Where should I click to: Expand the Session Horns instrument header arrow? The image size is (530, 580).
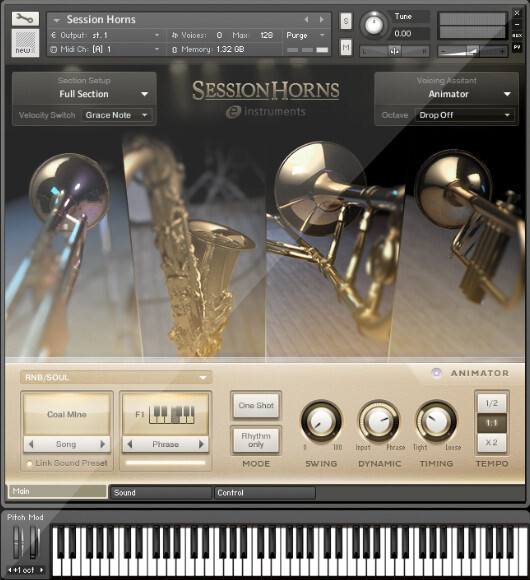tap(57, 20)
